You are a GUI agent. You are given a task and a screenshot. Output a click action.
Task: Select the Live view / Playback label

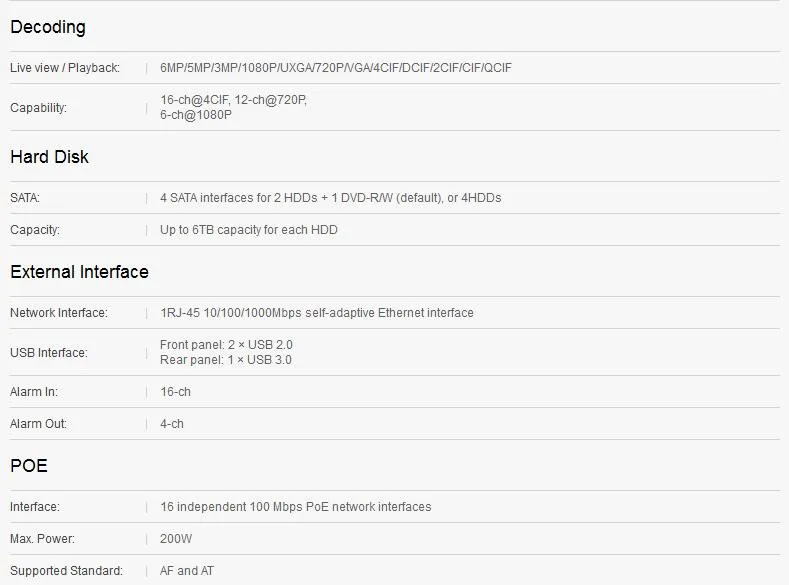pos(65,68)
